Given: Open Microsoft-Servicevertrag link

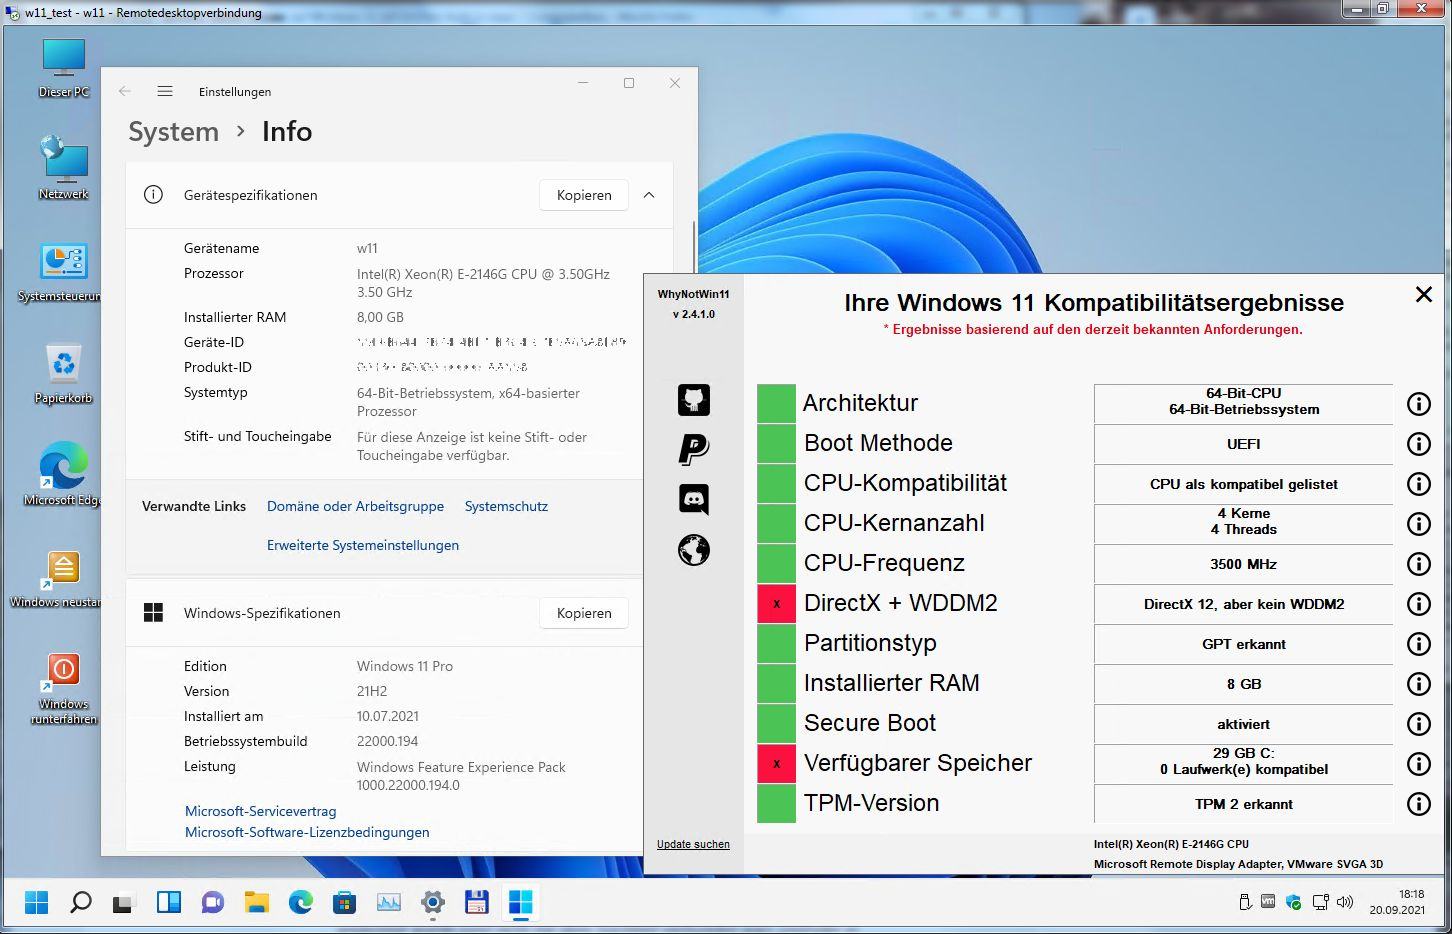Looking at the screenshot, I should point(260,811).
